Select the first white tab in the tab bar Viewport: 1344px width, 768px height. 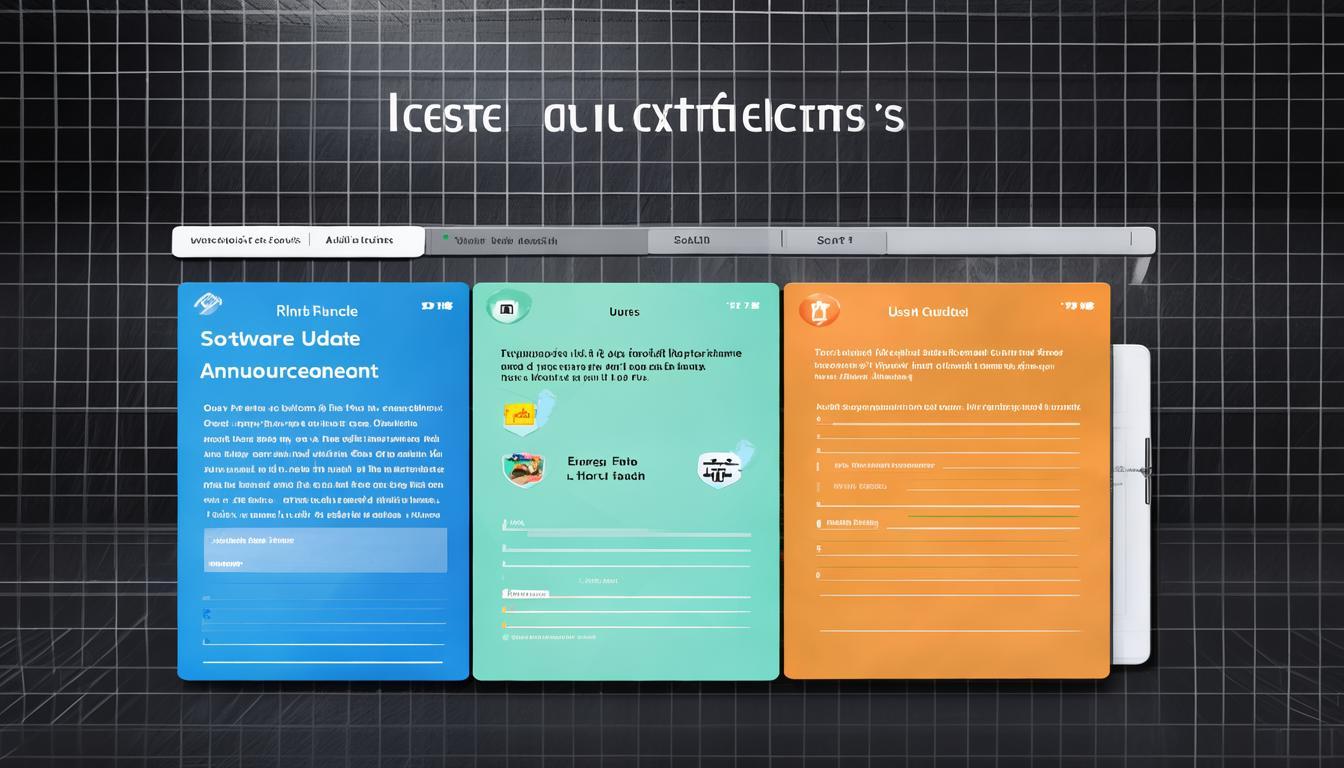click(240, 241)
